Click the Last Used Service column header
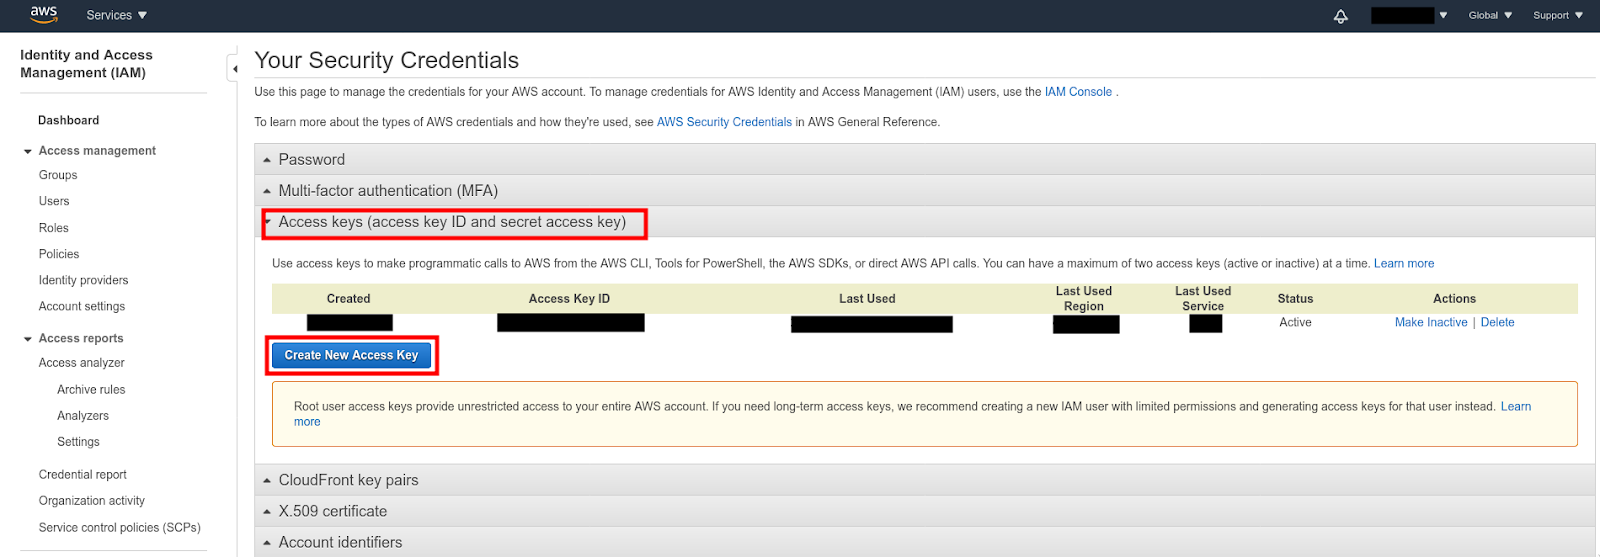Screen dimensions: 1600x557 point(1203,299)
